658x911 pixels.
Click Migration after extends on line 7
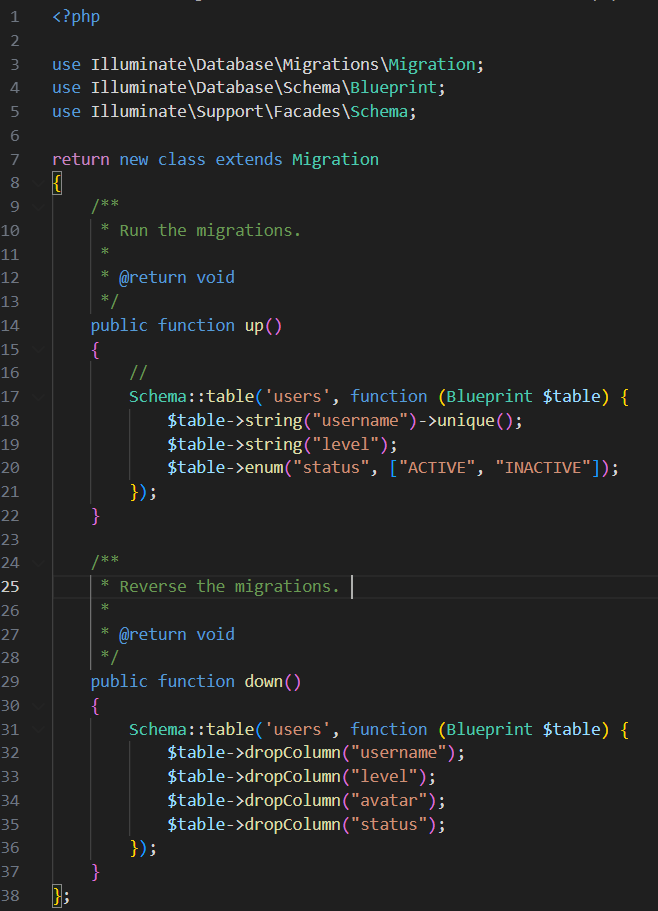pyautogui.click(x=335, y=159)
